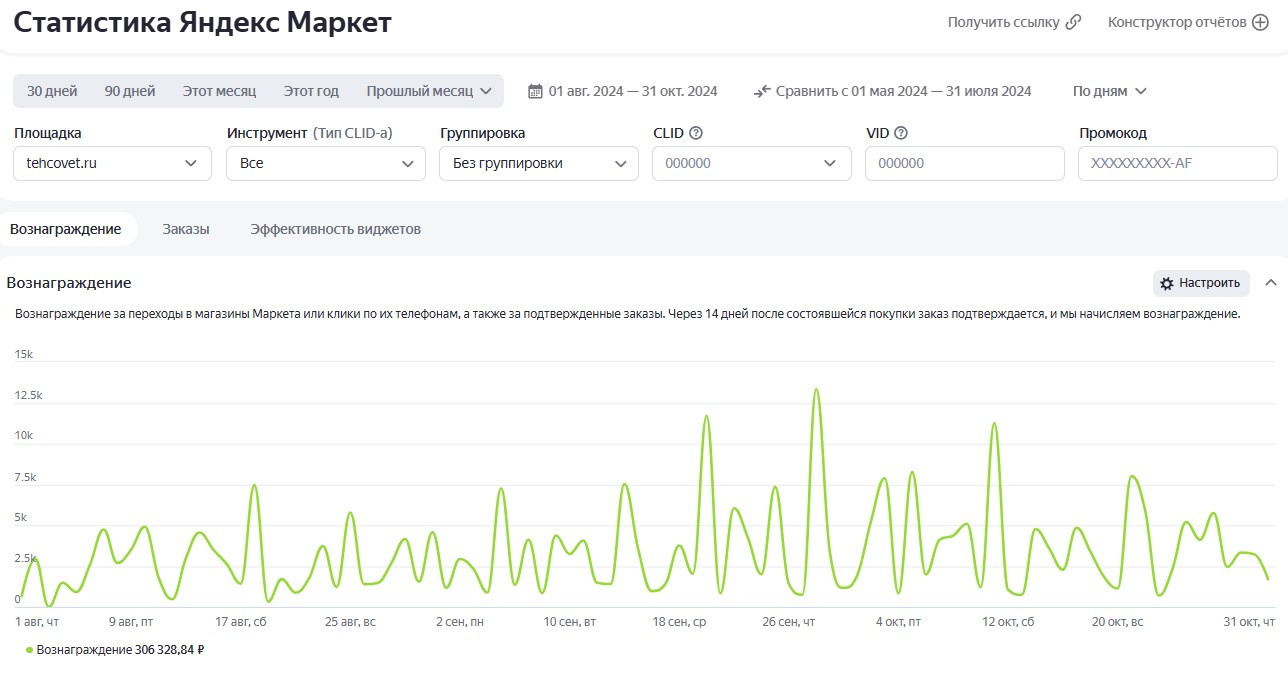Screen dimensions: 1288x677
Task: Click the link chain icon
Action: coord(1073,22)
